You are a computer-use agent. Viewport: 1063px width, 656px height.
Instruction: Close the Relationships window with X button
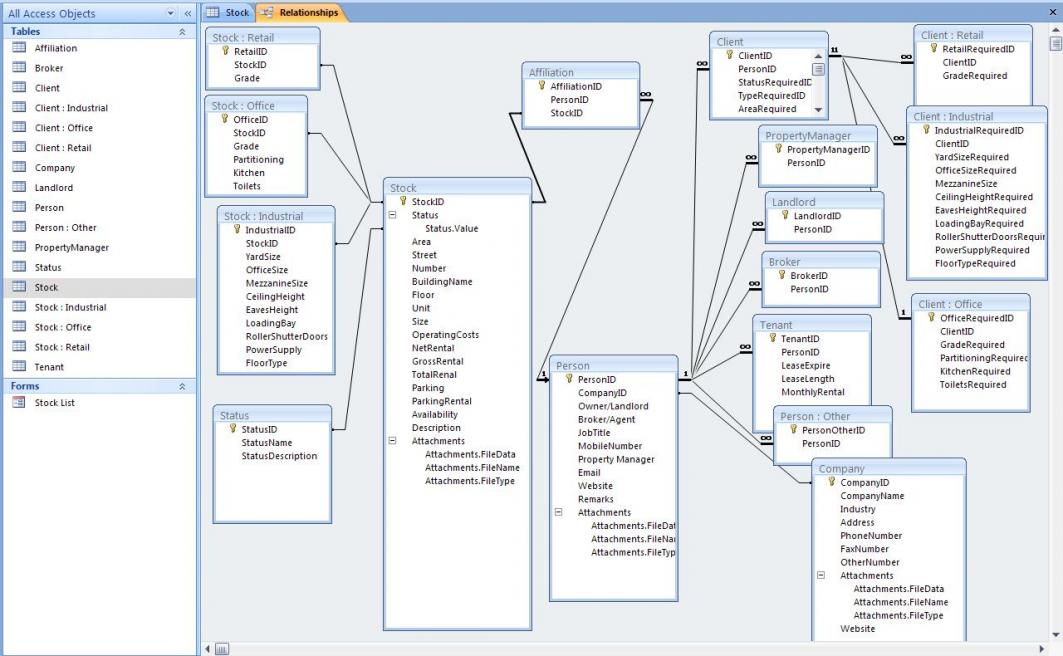(x=1054, y=12)
